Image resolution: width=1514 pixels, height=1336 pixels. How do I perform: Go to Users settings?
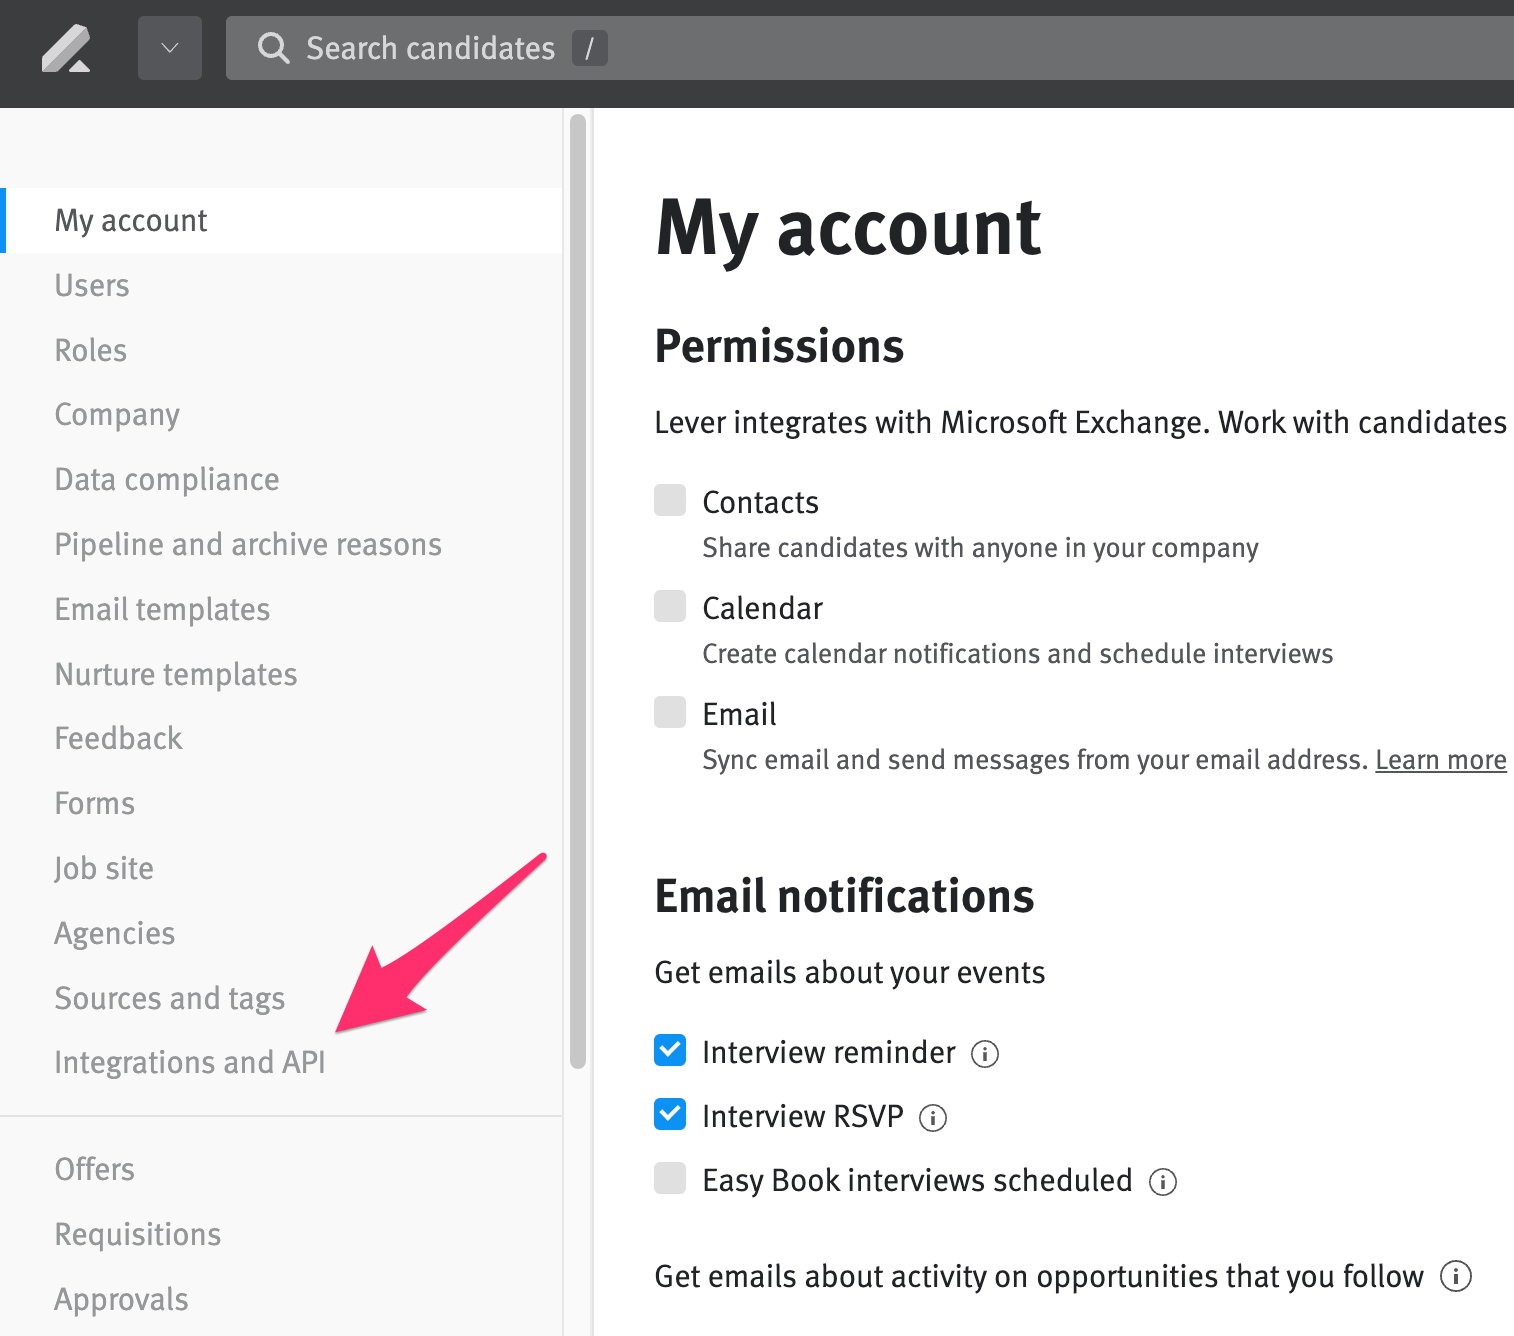pyautogui.click(x=92, y=286)
